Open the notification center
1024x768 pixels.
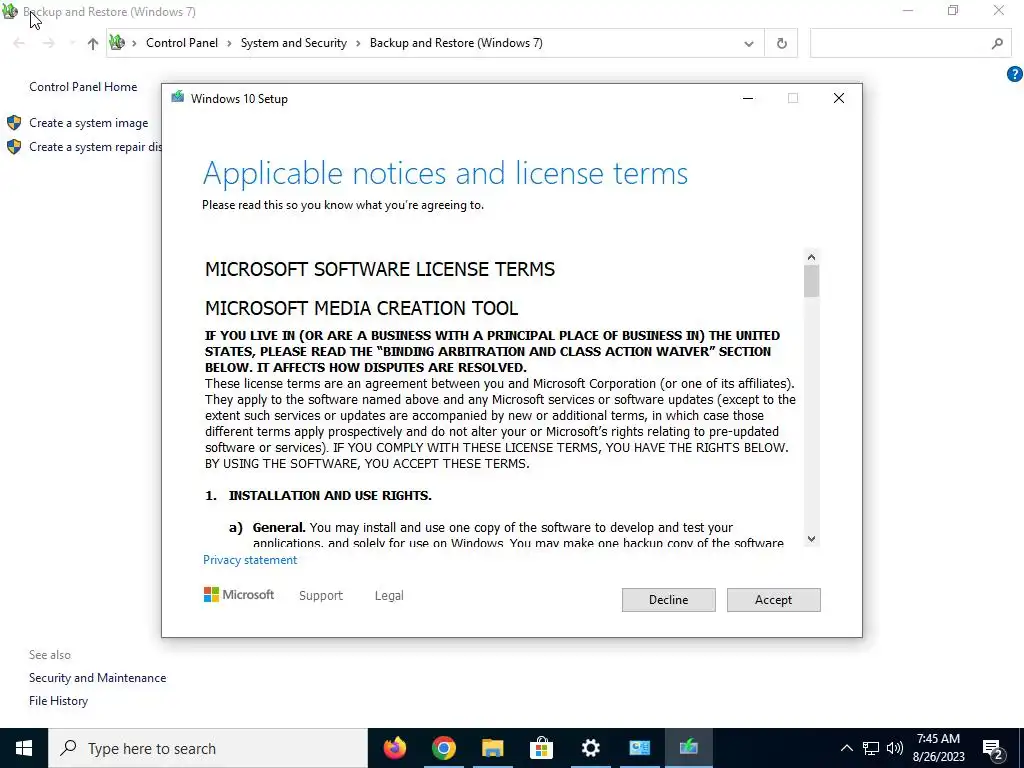pyautogui.click(x=993, y=748)
